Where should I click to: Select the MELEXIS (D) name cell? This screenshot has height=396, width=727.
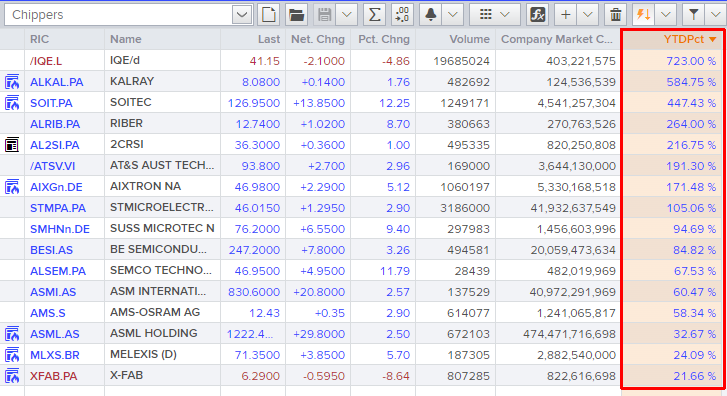click(163, 355)
